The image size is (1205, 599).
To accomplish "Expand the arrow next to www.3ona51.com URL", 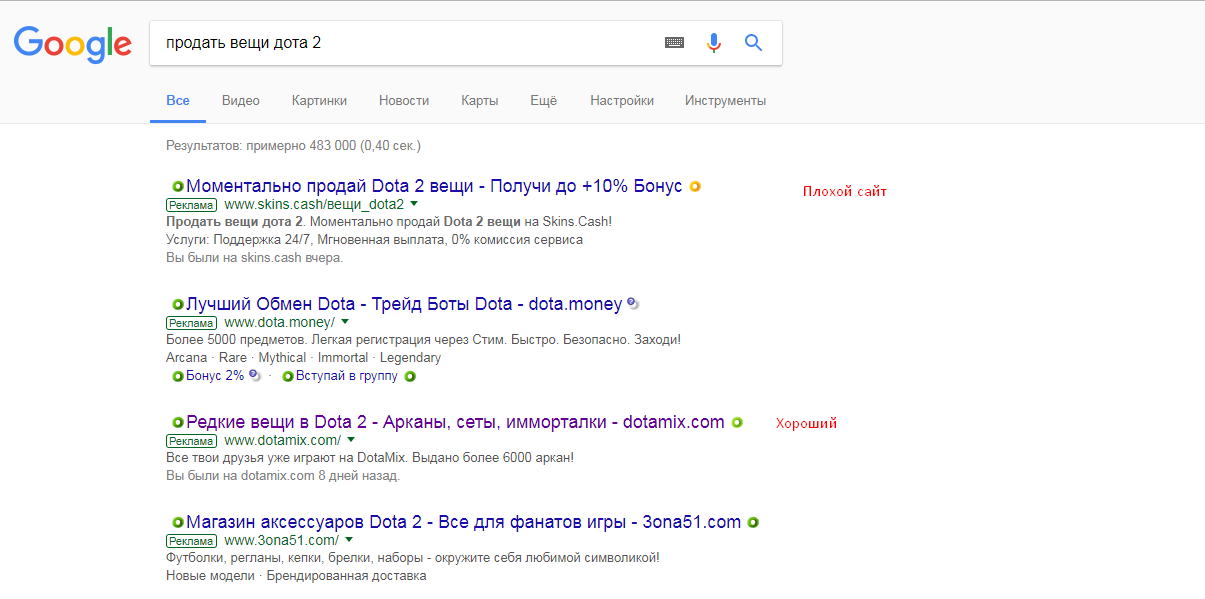I will (x=349, y=540).
